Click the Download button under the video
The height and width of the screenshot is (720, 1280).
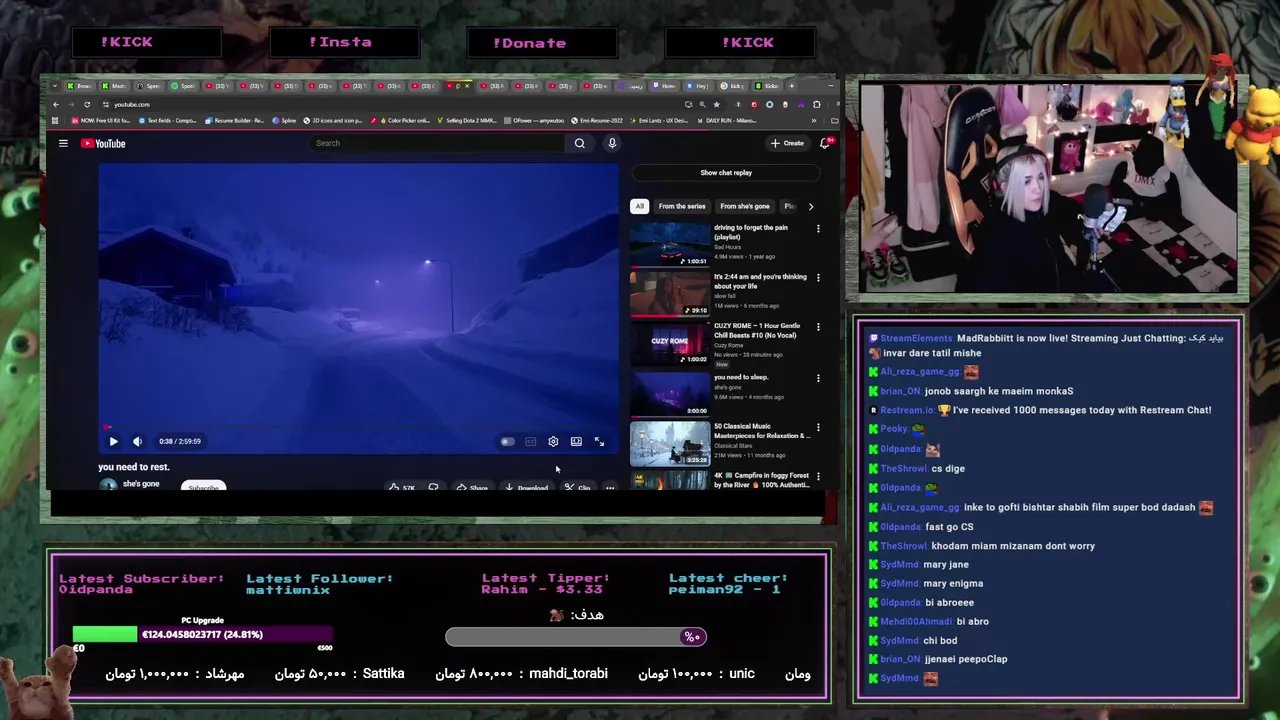coord(526,487)
